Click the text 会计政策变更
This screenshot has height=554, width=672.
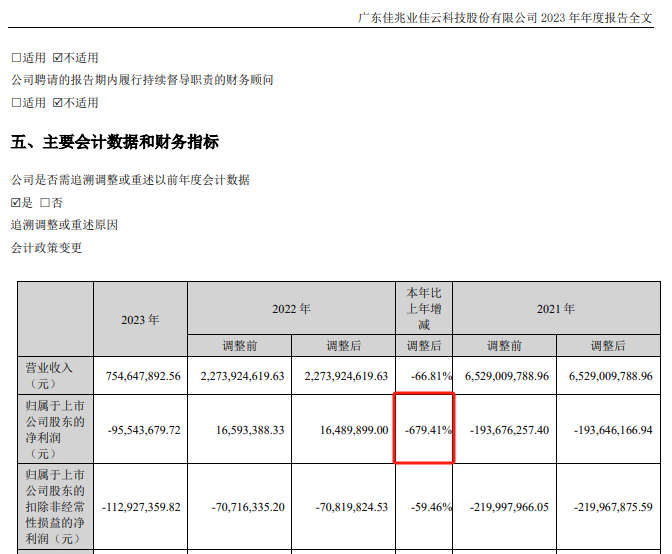[x=46, y=248]
